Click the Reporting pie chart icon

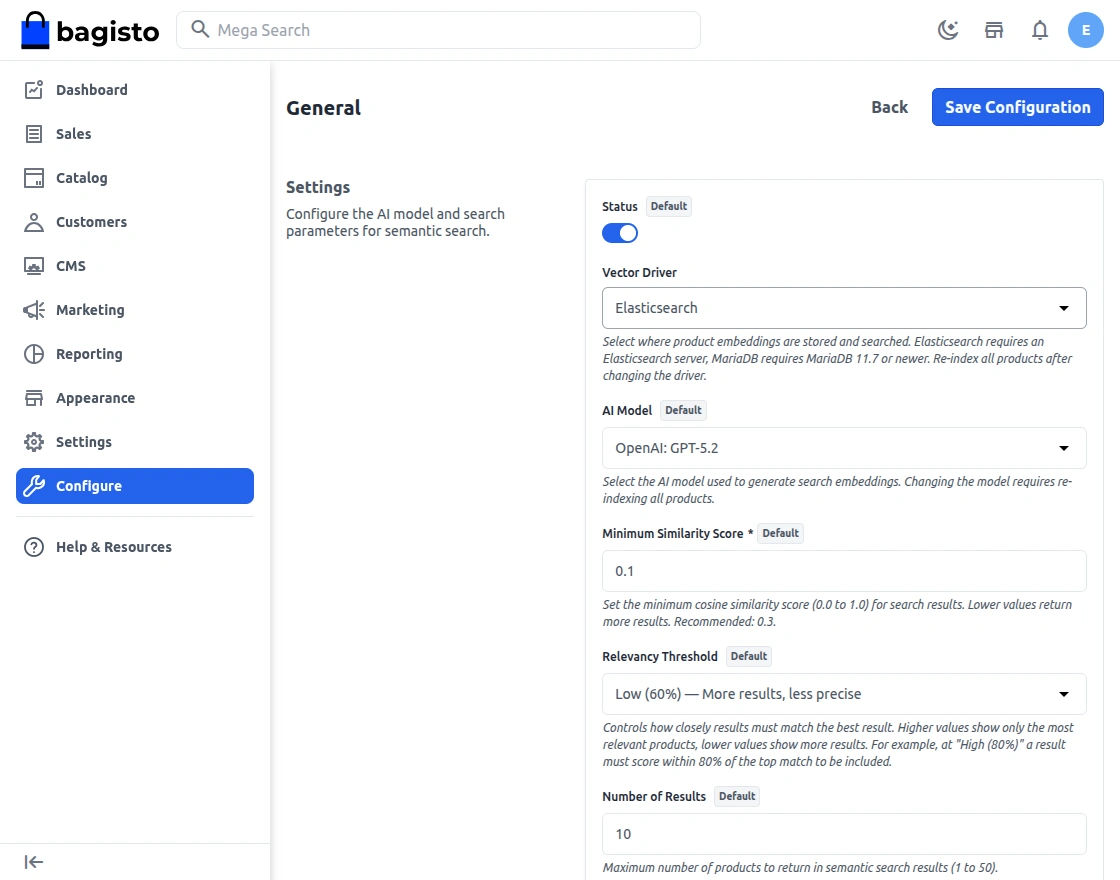tap(34, 354)
